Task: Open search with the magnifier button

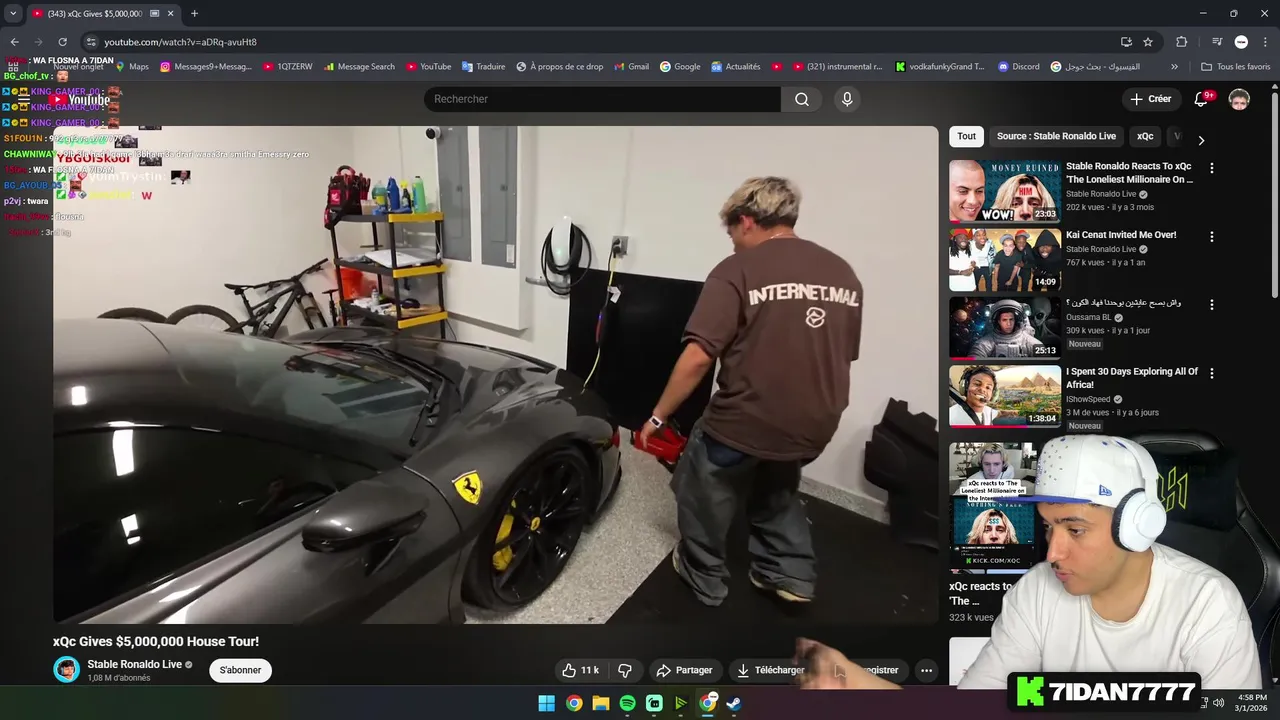Action: coord(802,99)
